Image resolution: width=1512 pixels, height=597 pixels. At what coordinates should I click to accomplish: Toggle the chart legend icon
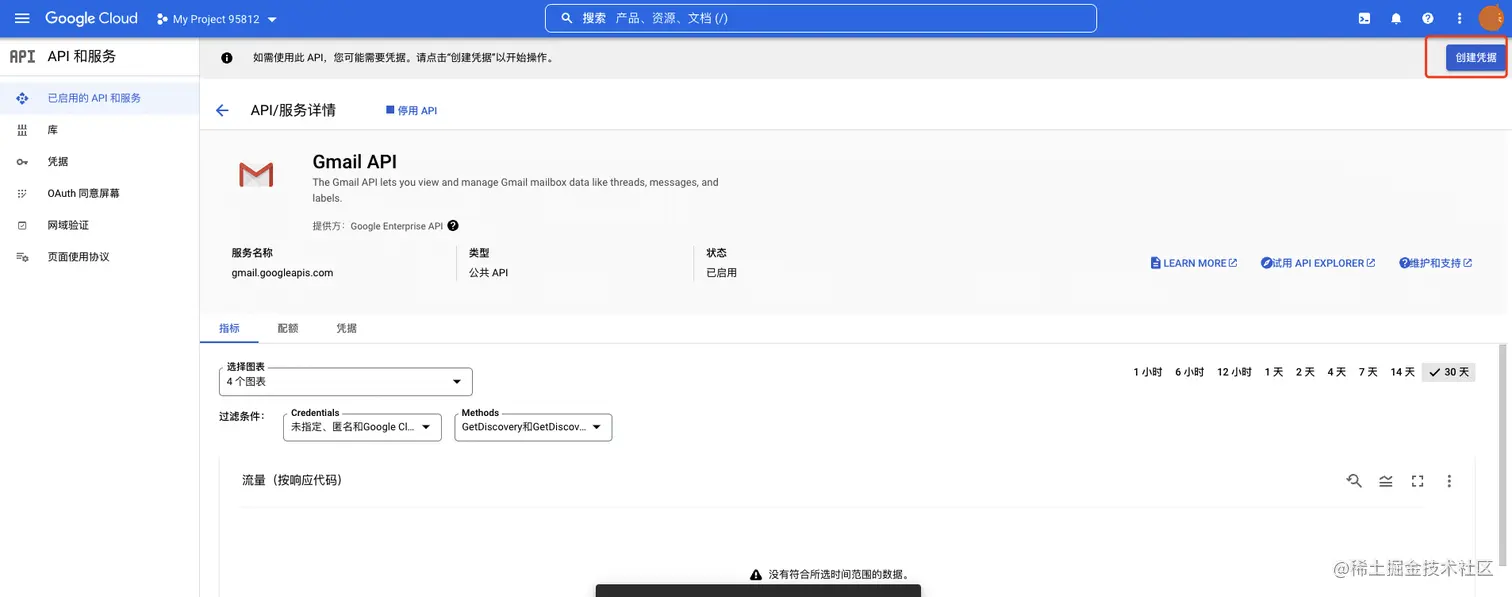point(1386,481)
